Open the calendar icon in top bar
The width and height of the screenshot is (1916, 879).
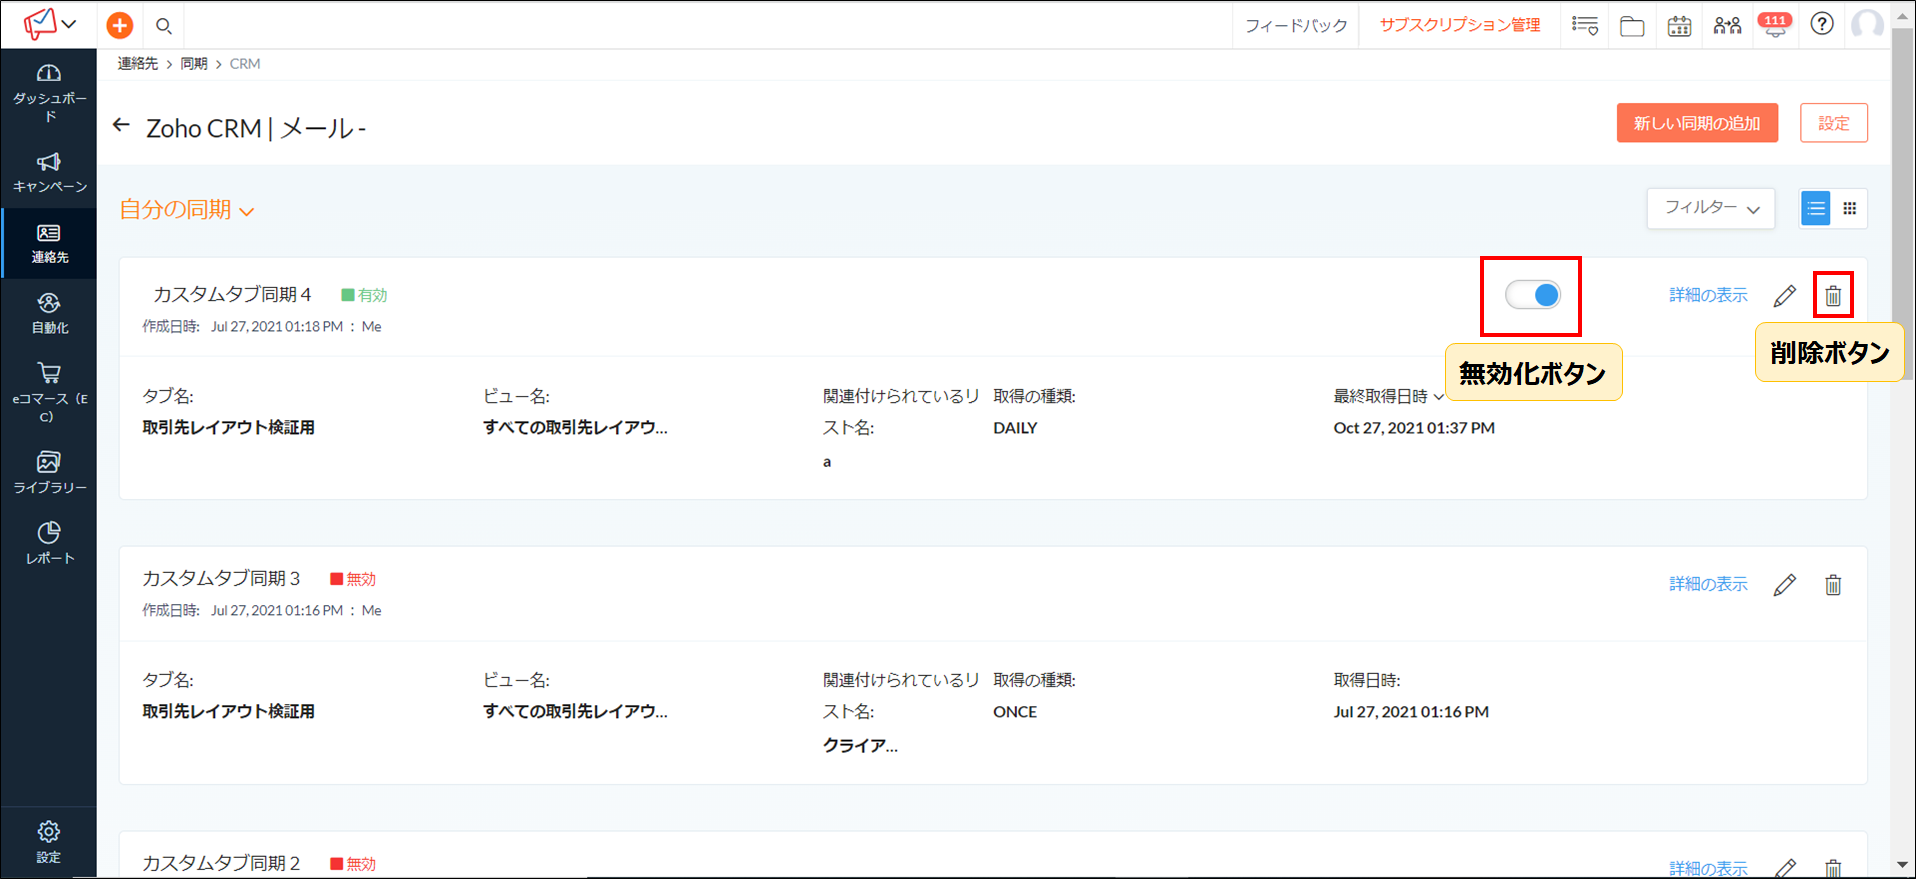point(1680,25)
